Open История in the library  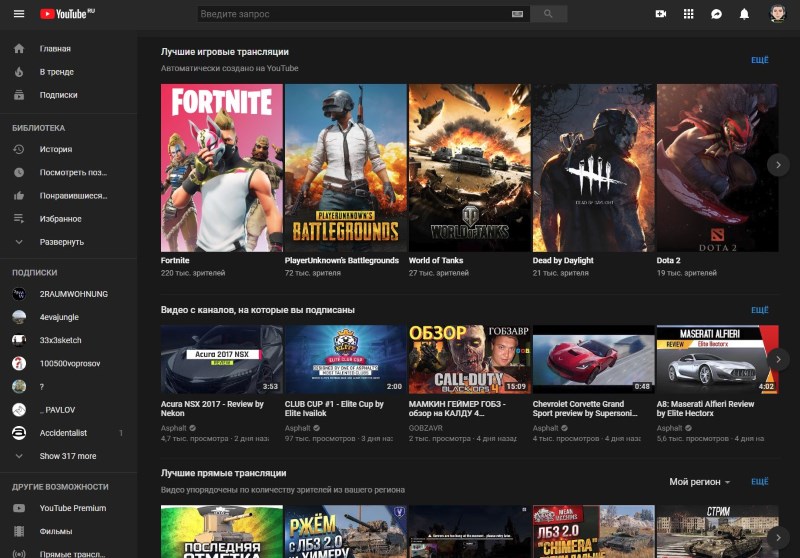click(x=55, y=149)
